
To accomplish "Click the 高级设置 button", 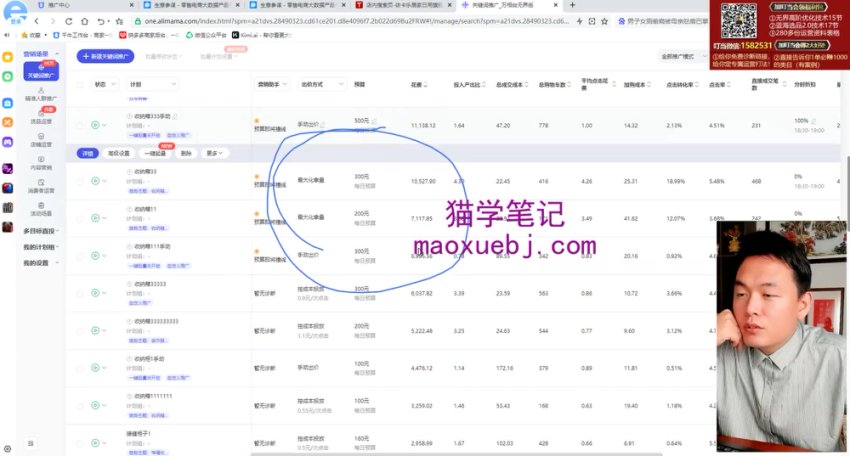I will [x=119, y=153].
